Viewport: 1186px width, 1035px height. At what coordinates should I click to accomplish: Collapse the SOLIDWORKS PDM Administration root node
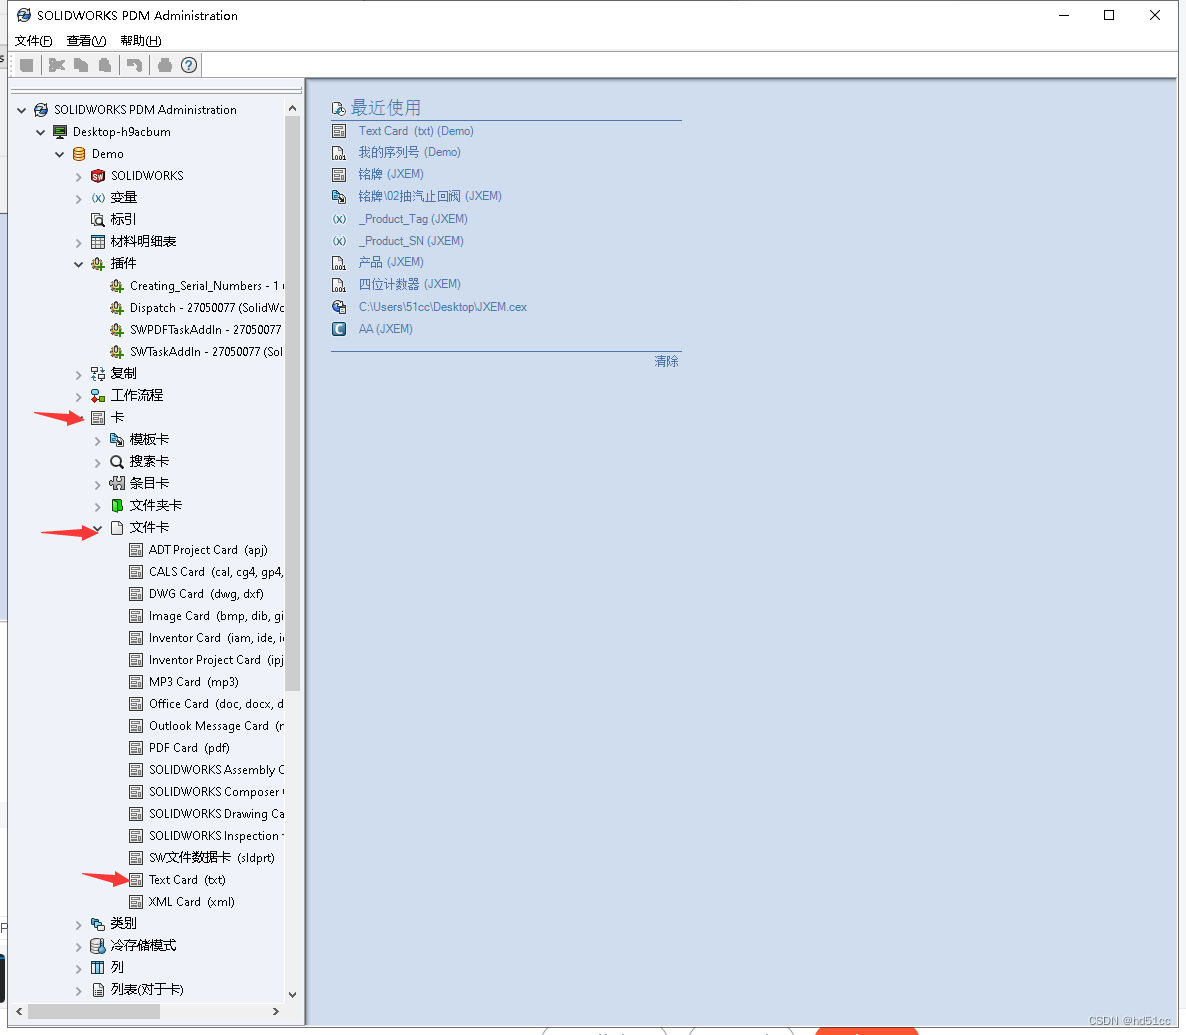(22, 110)
